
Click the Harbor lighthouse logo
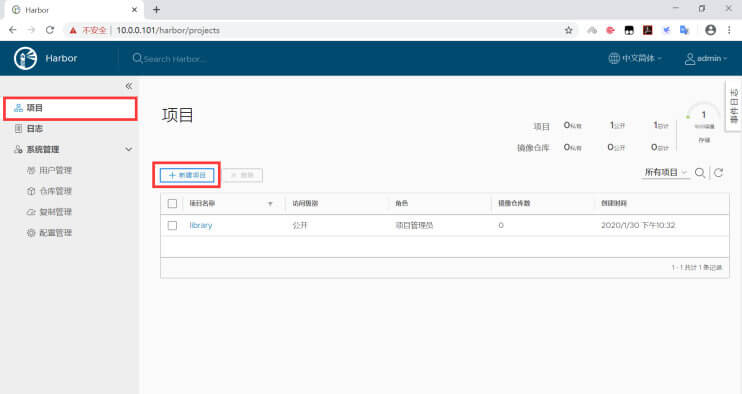pyautogui.click(x=25, y=59)
